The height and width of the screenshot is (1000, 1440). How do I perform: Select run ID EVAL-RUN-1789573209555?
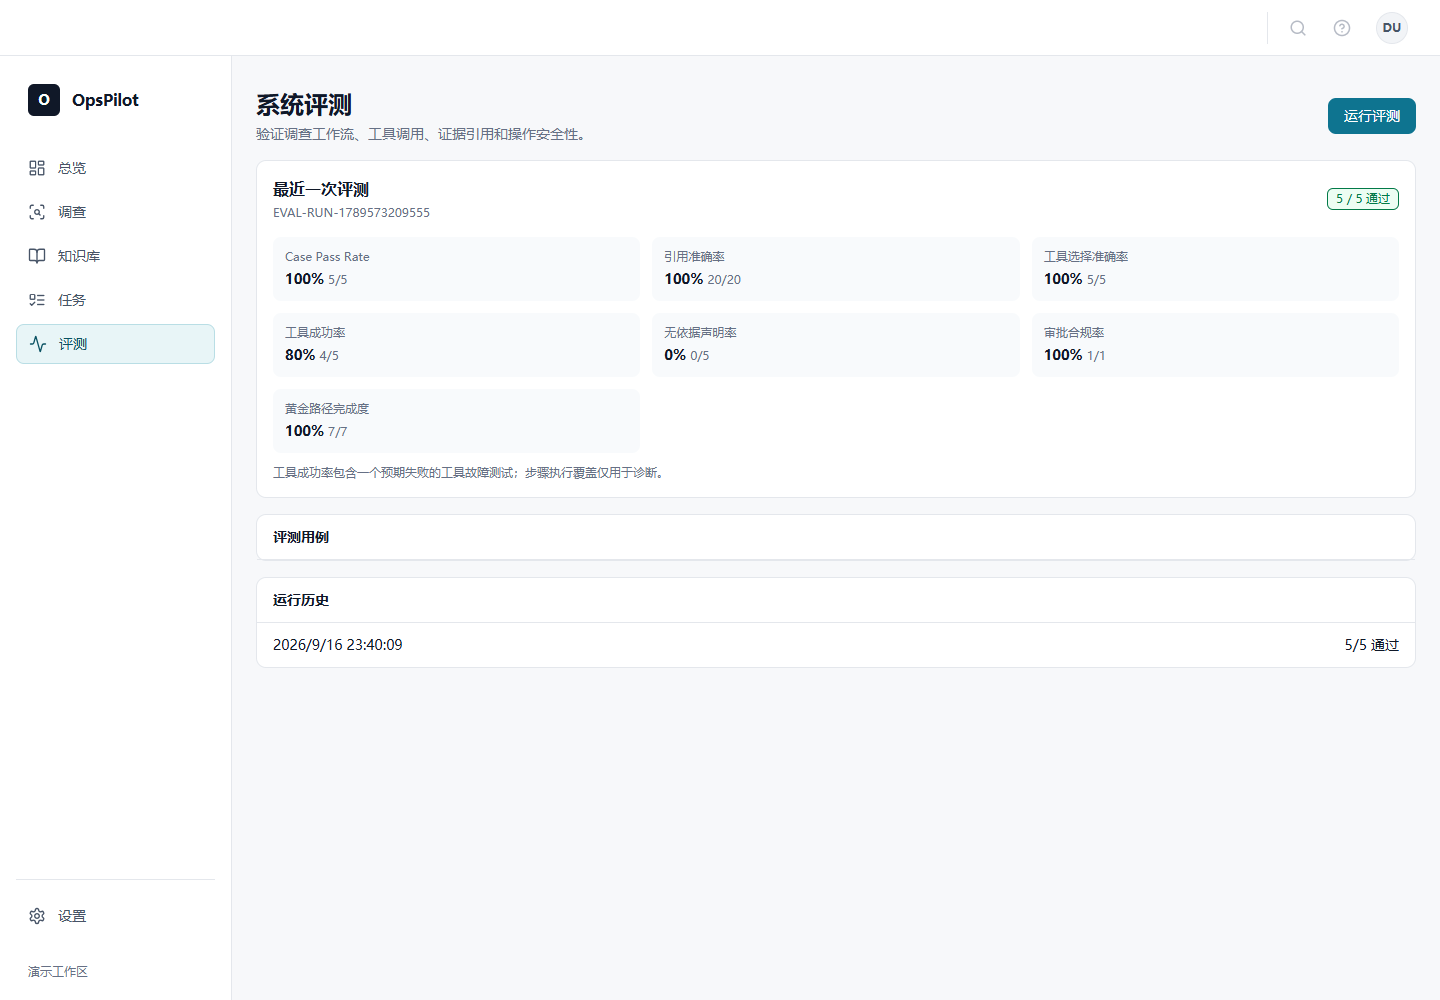point(351,213)
